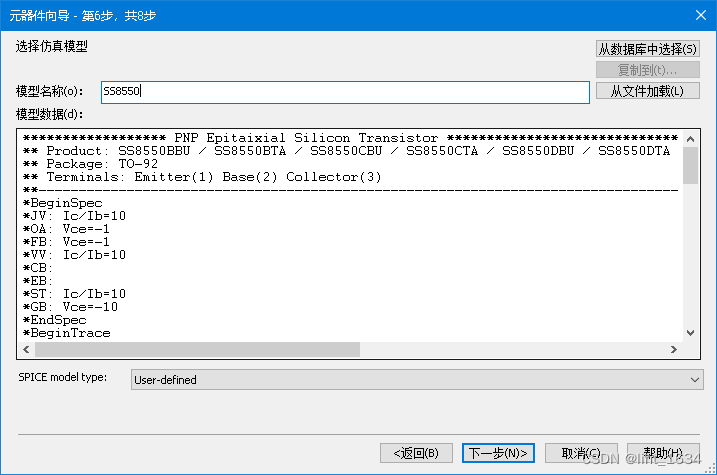
Task: Click the "*BeginTrace" line
Action: point(67,333)
